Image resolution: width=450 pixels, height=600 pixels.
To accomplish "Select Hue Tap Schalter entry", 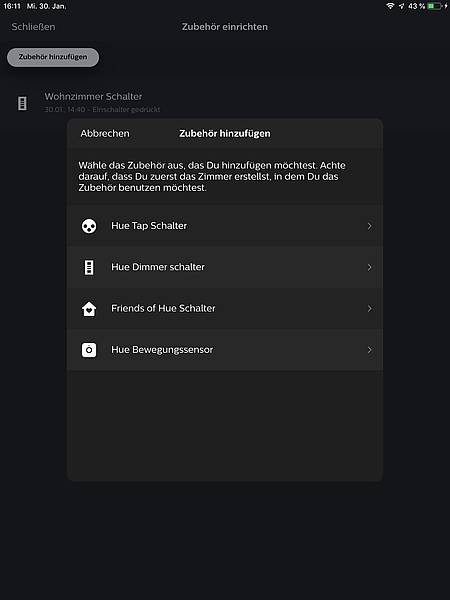I will (225, 226).
